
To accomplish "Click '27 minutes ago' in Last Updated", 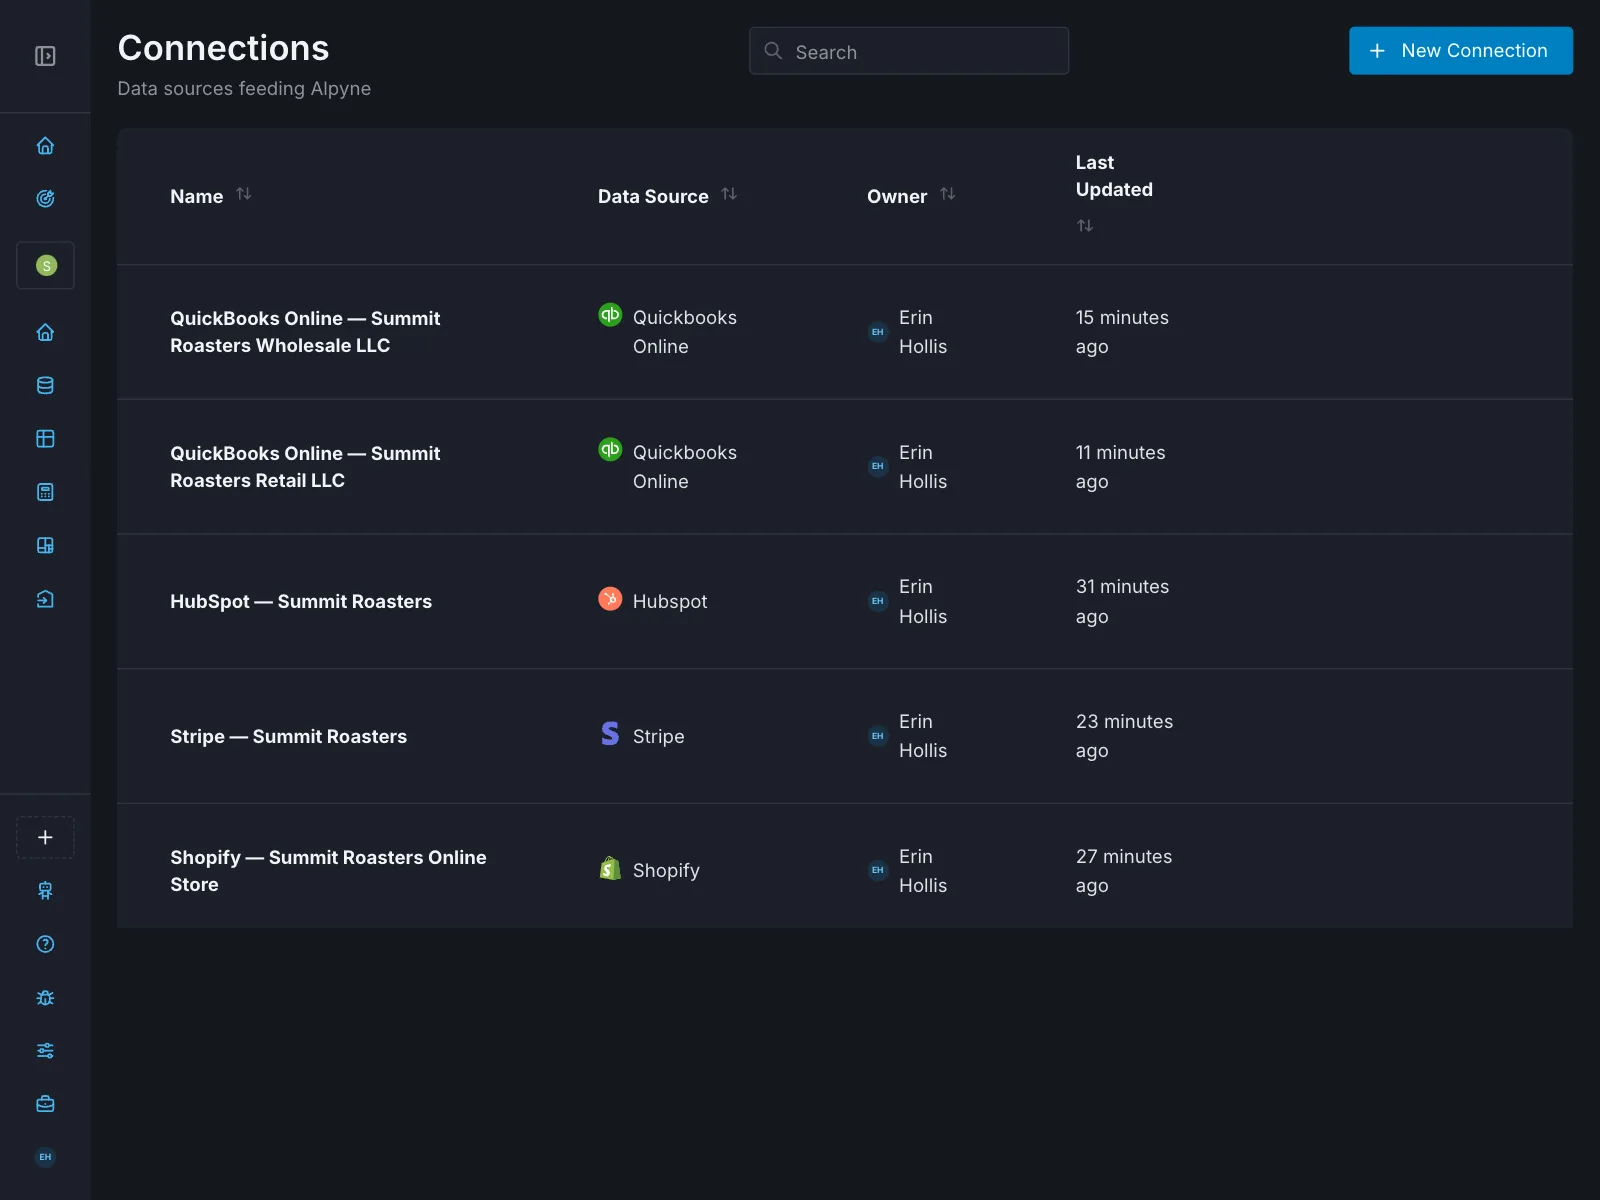I will point(1124,871).
